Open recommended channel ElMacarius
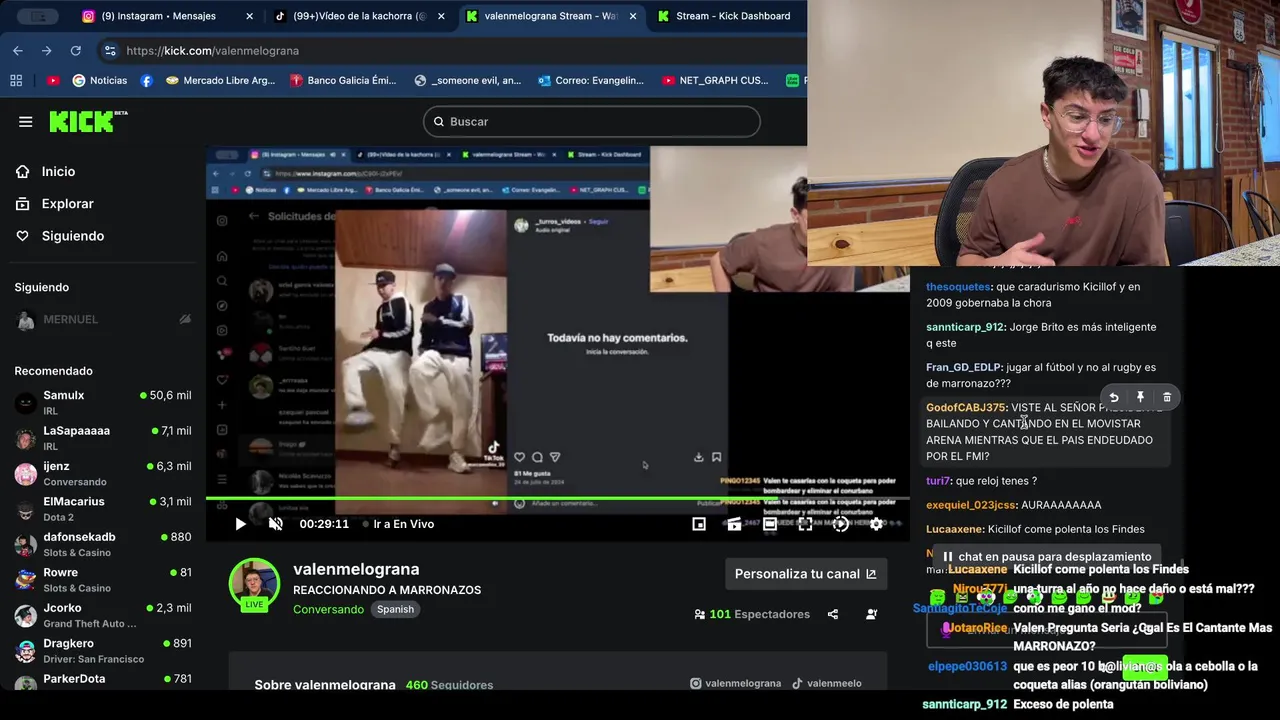Screen dimensions: 1280x720 [103, 508]
